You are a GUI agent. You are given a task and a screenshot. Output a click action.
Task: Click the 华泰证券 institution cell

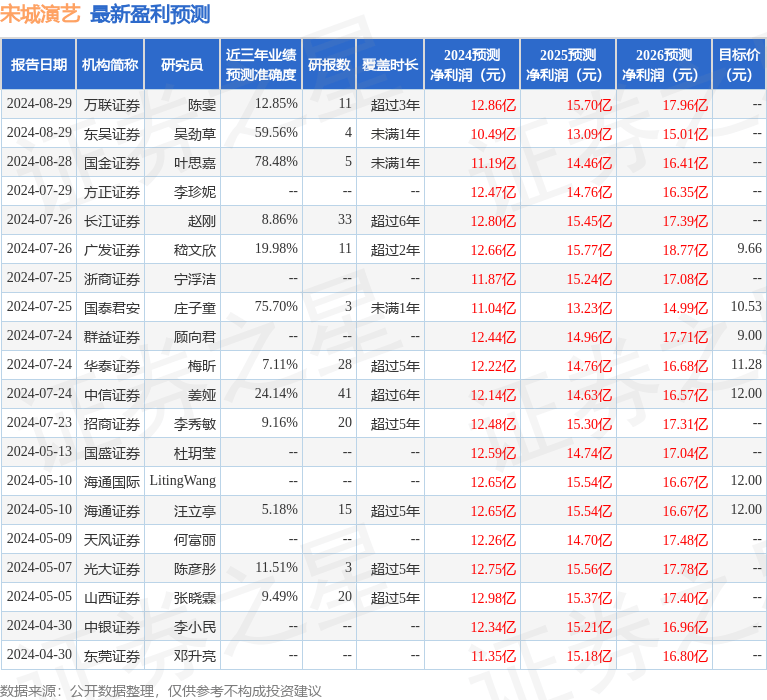click(112, 365)
